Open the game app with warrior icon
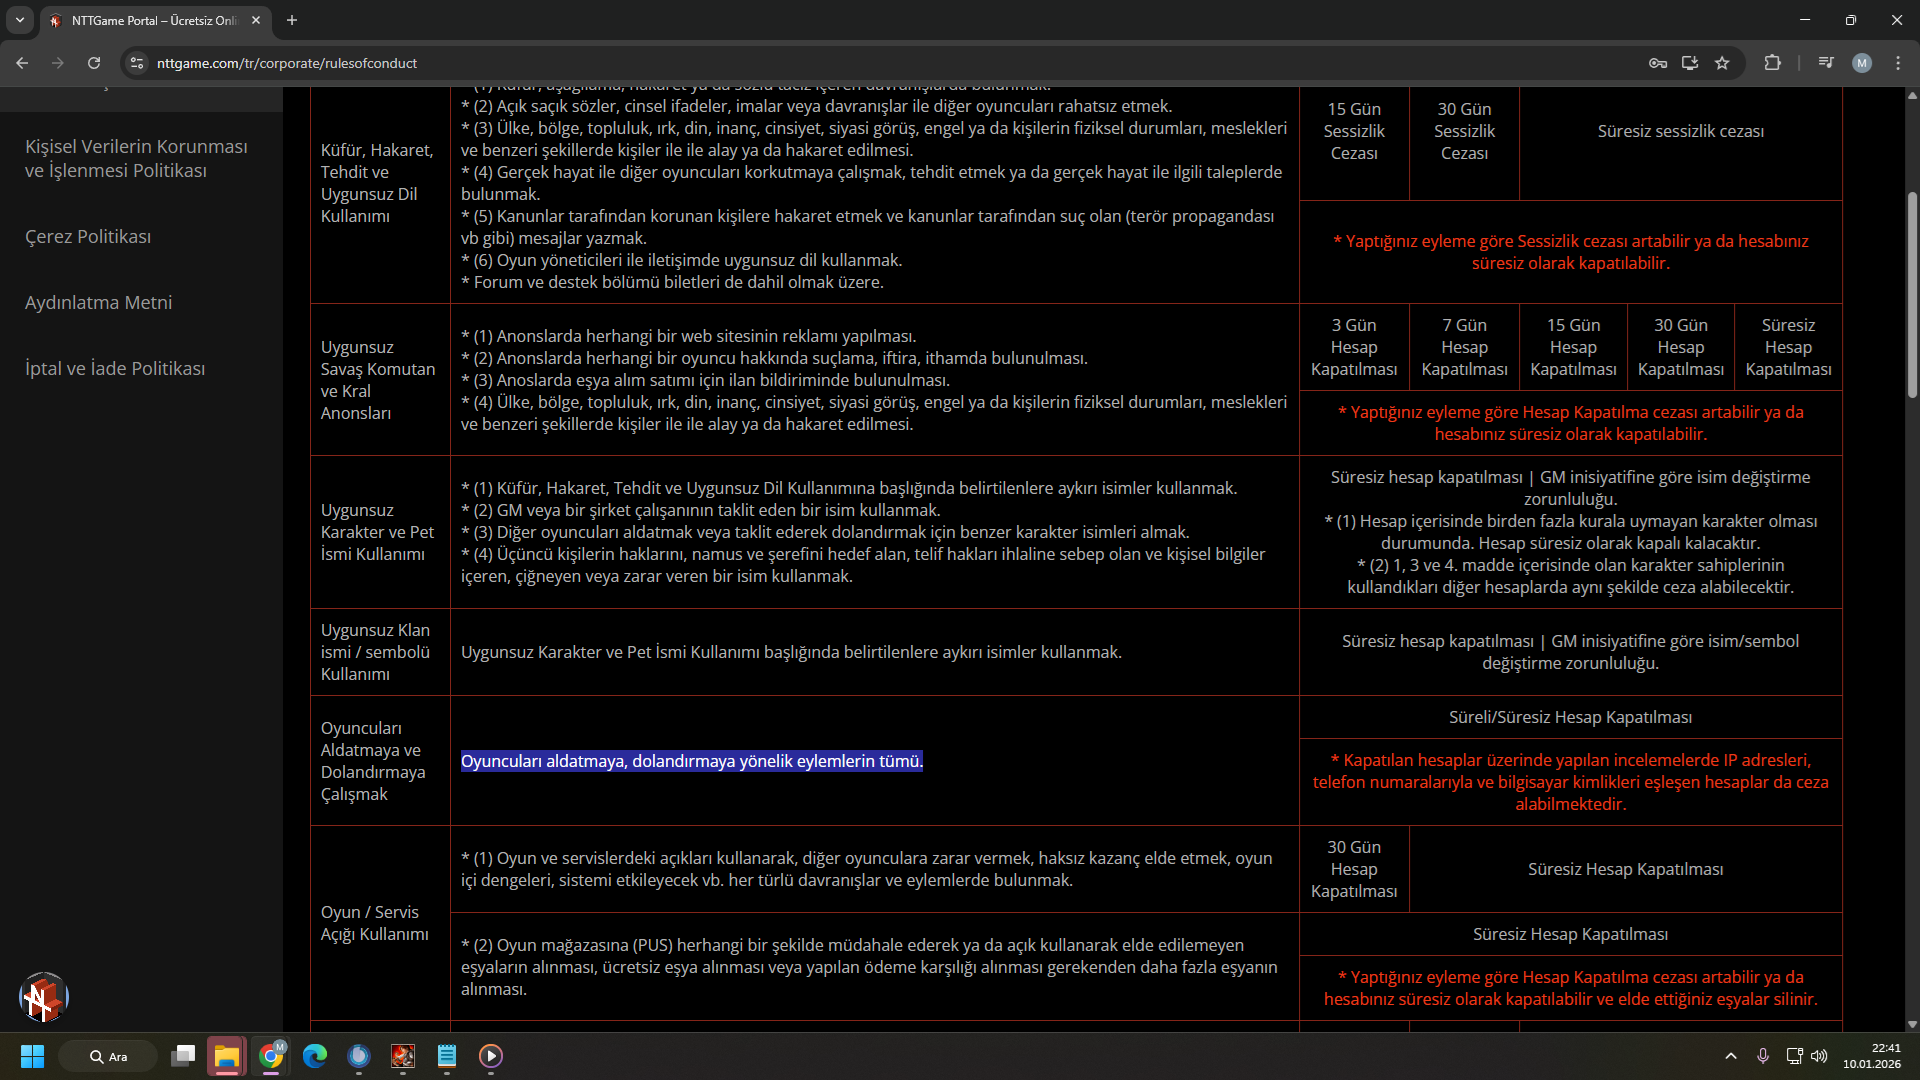This screenshot has height=1080, width=1920. click(403, 1056)
